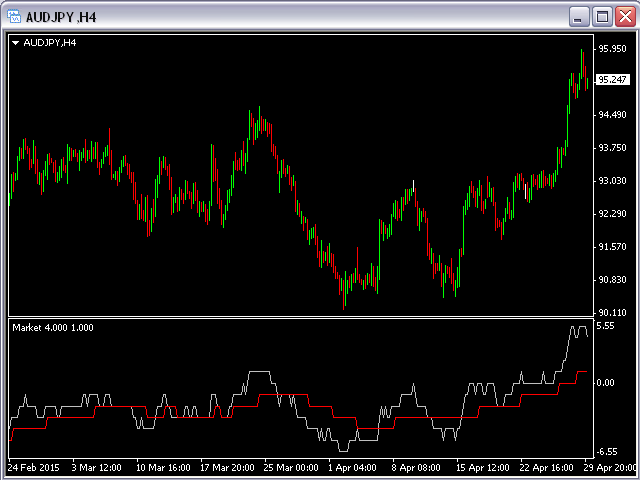Click the 5.55 indicator scale value
The image size is (640, 480).
tap(604, 326)
